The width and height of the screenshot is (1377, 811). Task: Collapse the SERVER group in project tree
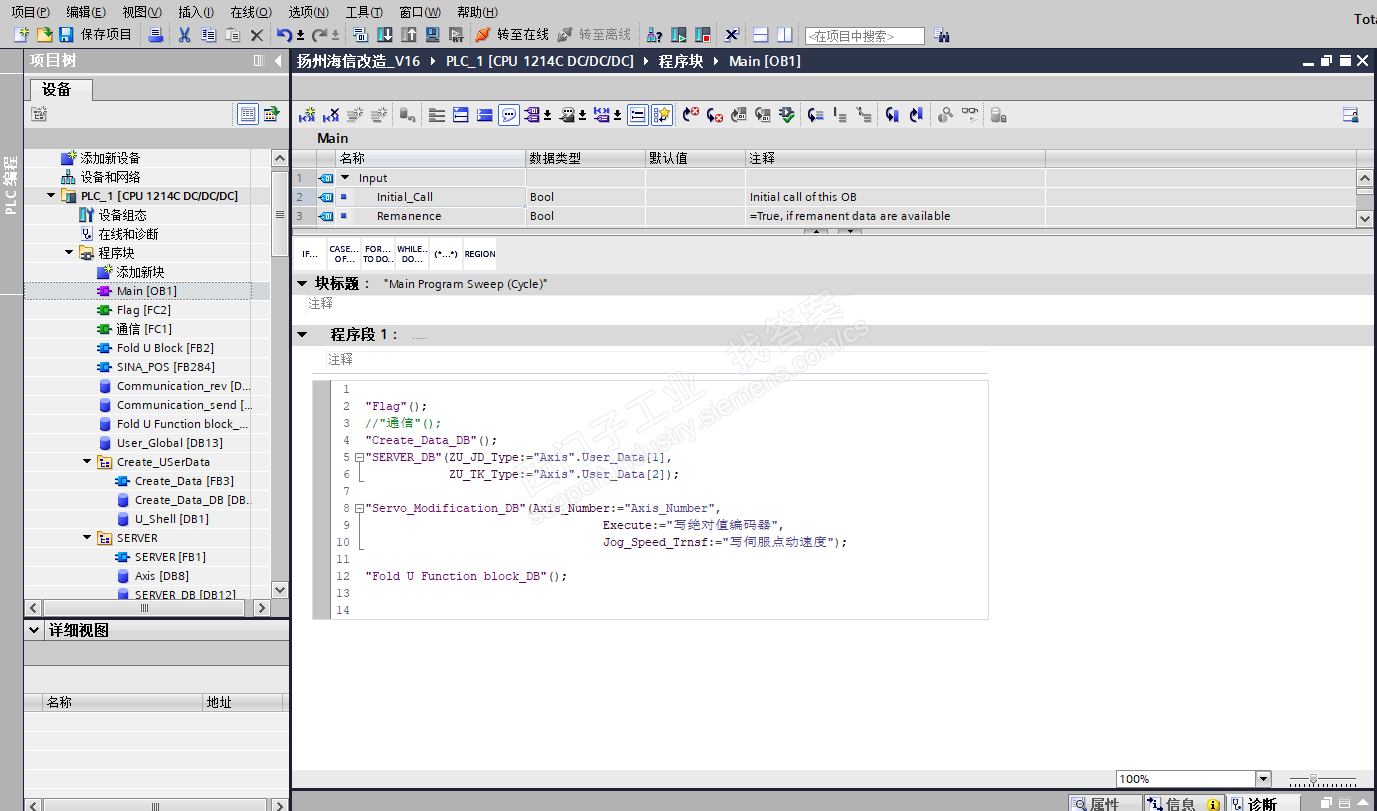point(87,538)
